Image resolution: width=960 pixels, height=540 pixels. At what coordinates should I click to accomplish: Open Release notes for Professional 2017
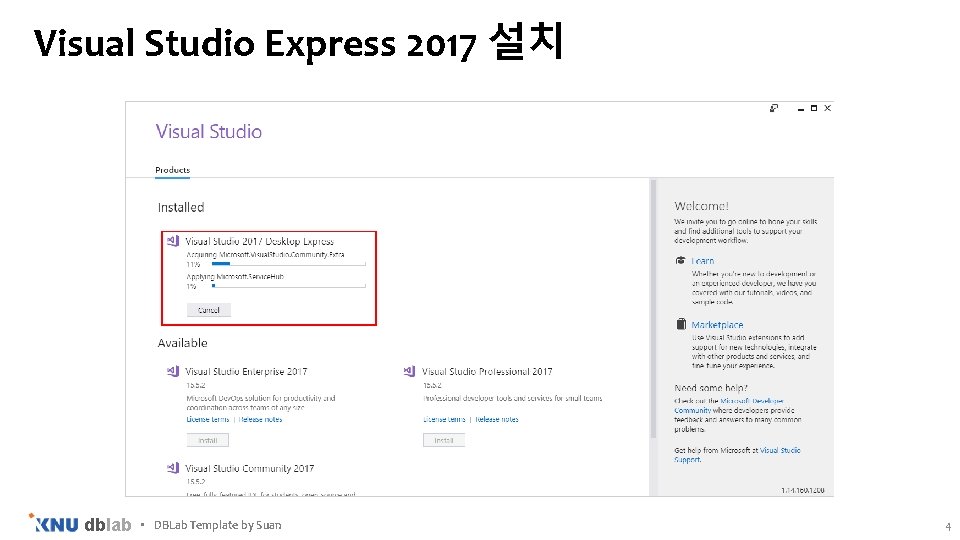497,419
